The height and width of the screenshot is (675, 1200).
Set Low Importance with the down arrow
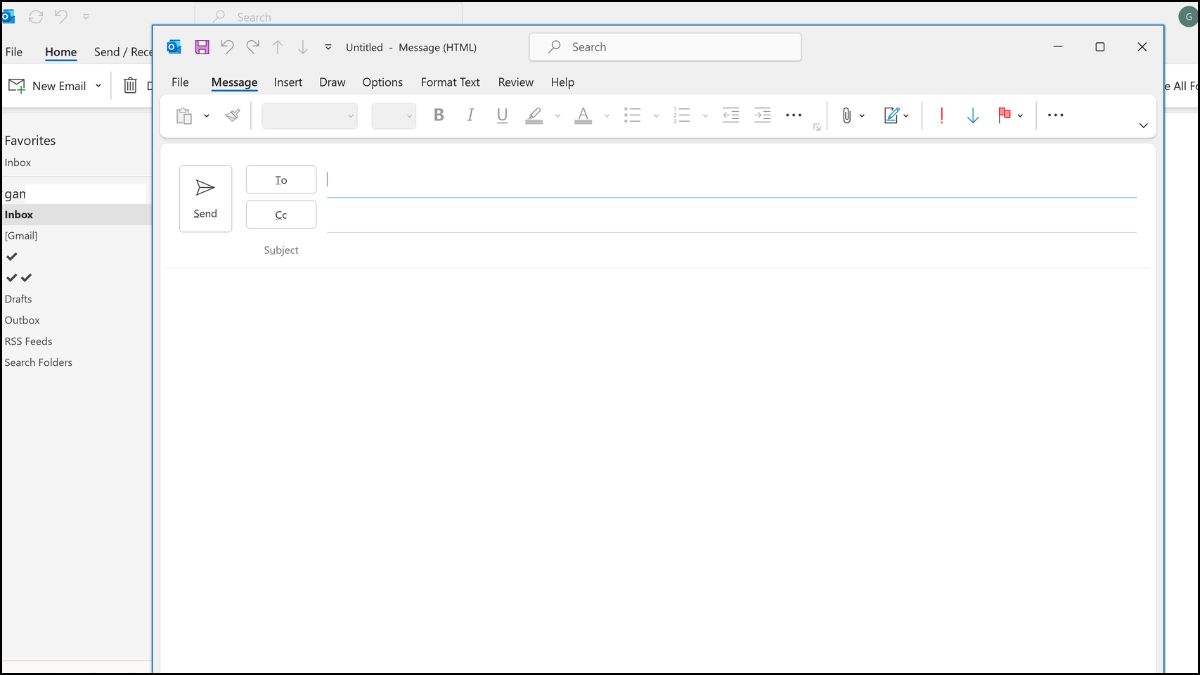[x=972, y=116]
